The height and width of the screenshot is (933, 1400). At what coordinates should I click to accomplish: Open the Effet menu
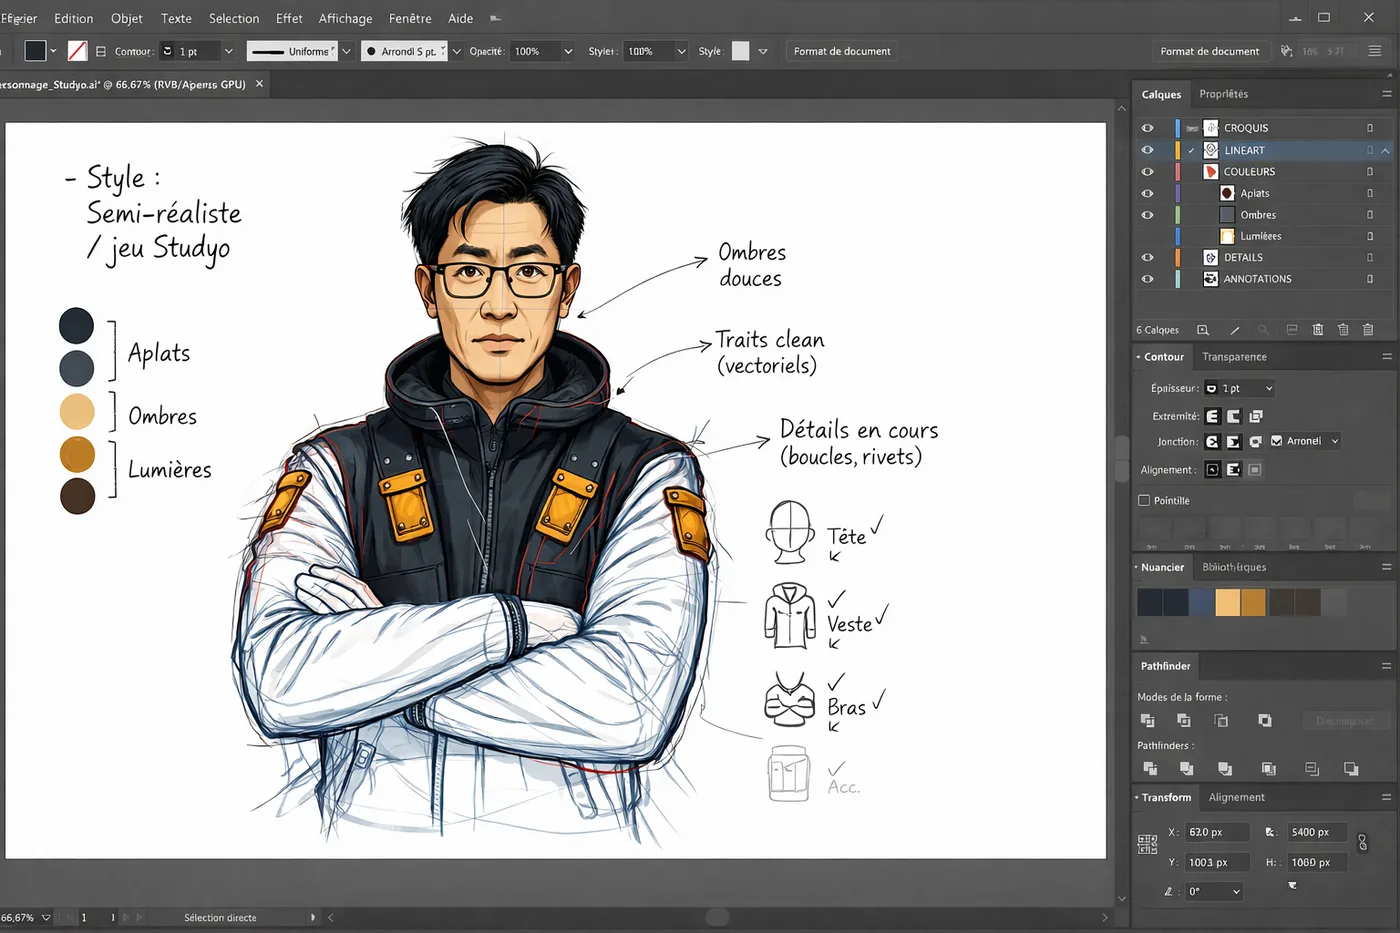click(289, 18)
